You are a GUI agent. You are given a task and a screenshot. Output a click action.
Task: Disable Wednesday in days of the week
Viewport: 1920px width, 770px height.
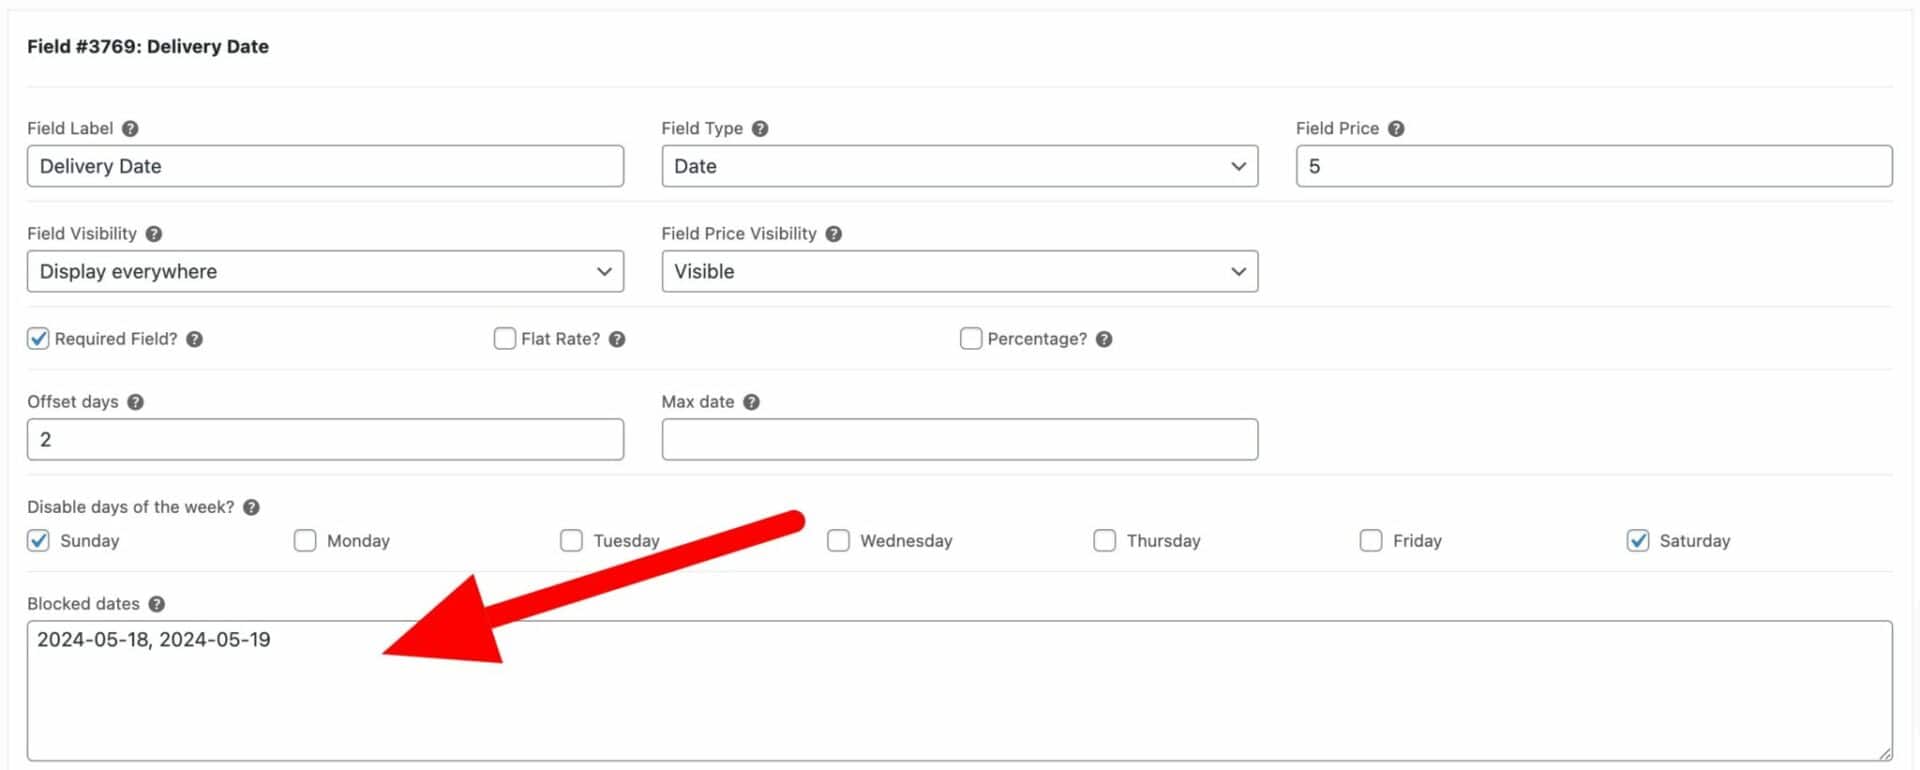pyautogui.click(x=838, y=541)
